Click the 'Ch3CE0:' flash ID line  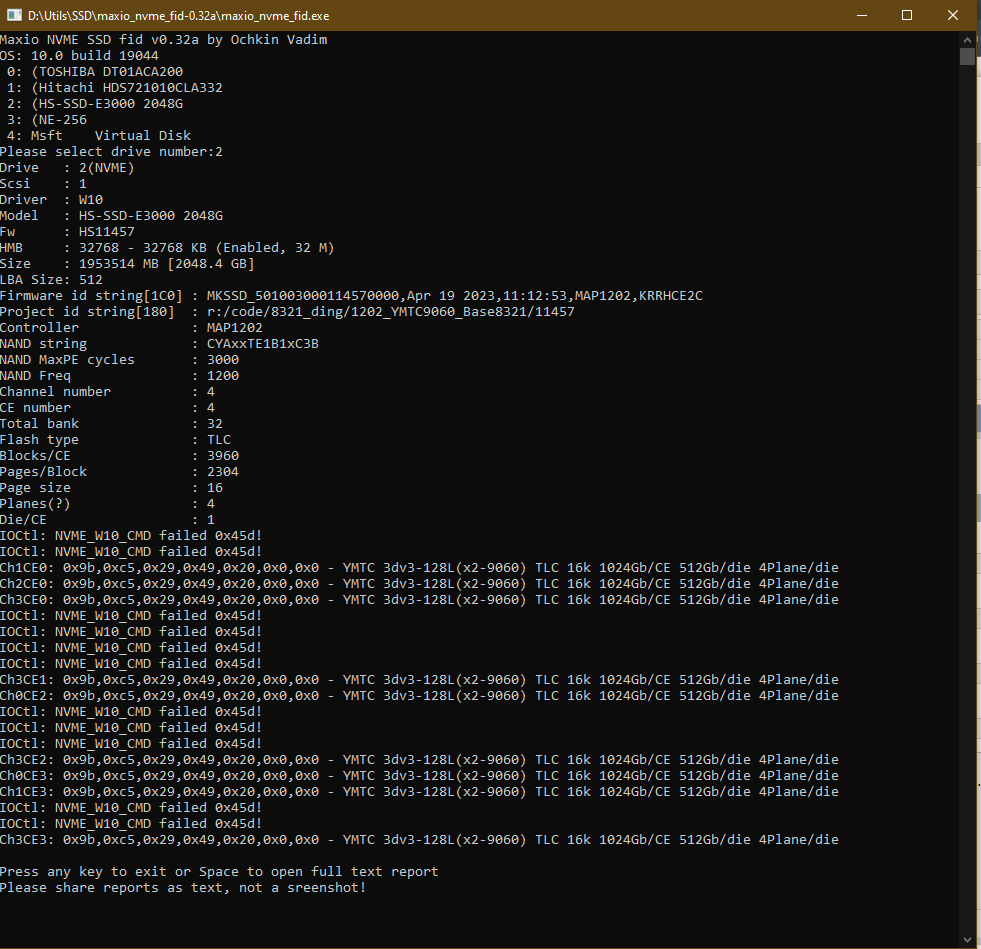(419, 599)
